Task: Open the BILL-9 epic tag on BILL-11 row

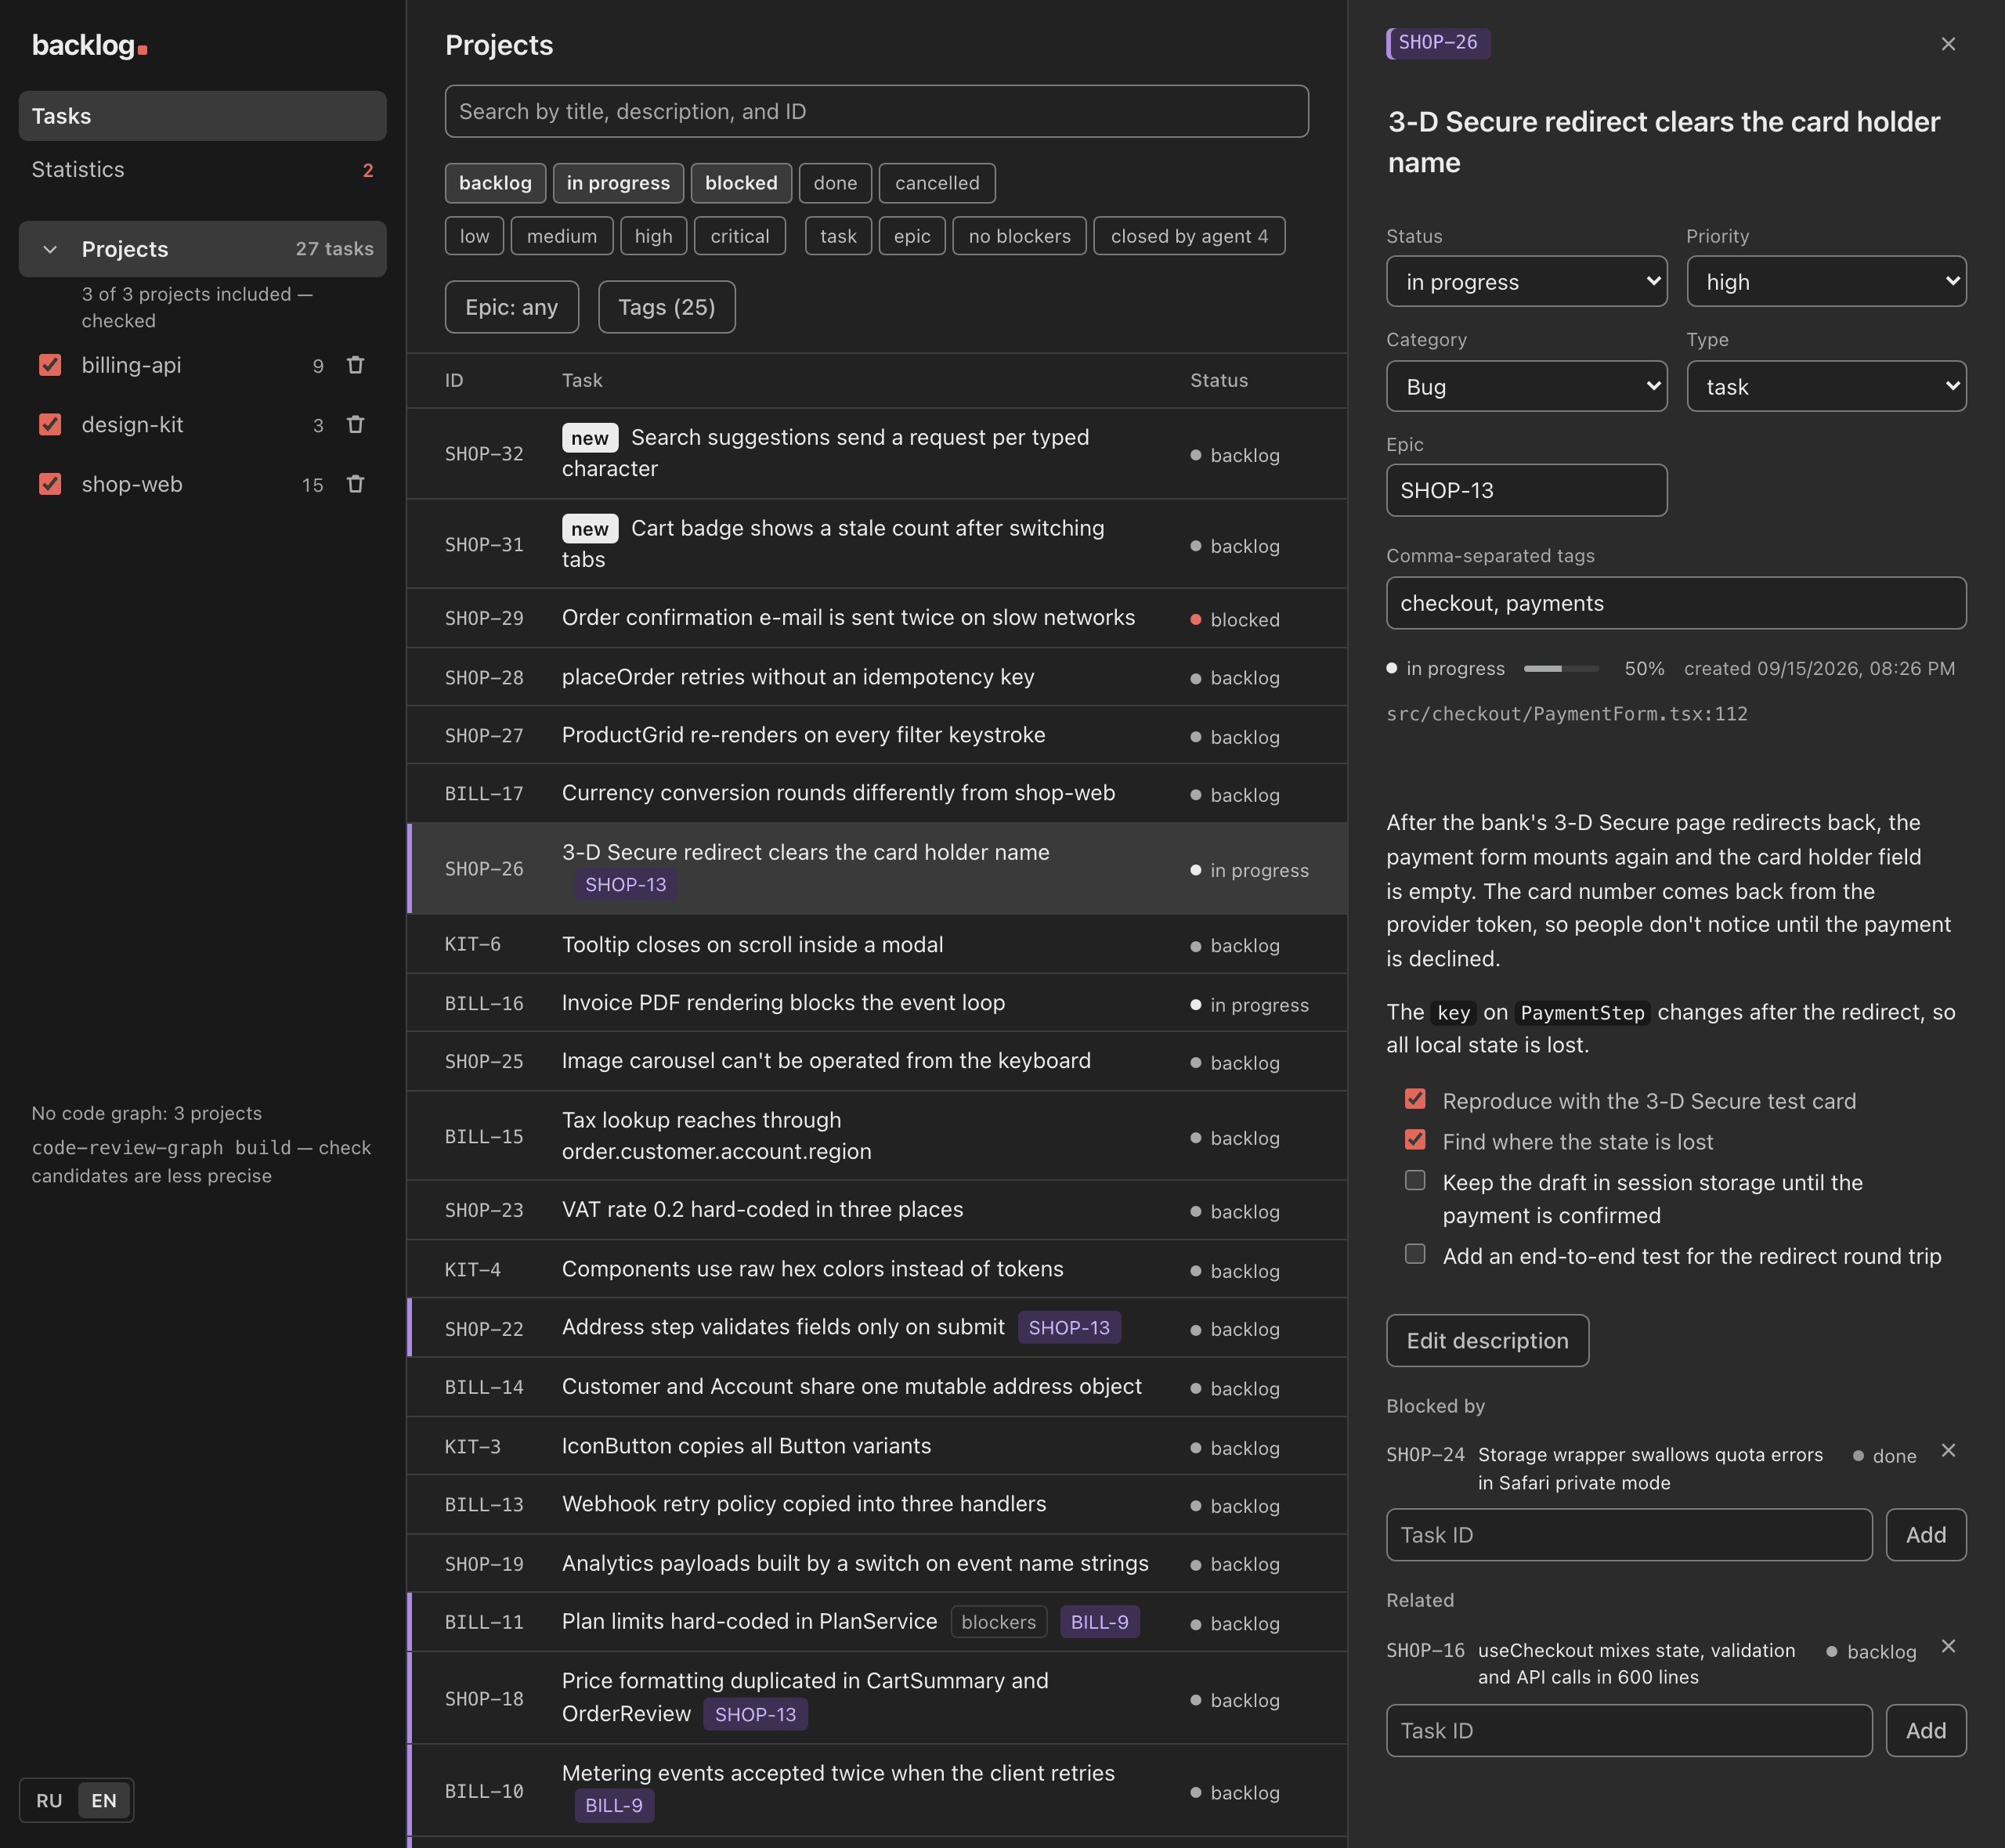Action: [x=1099, y=1621]
